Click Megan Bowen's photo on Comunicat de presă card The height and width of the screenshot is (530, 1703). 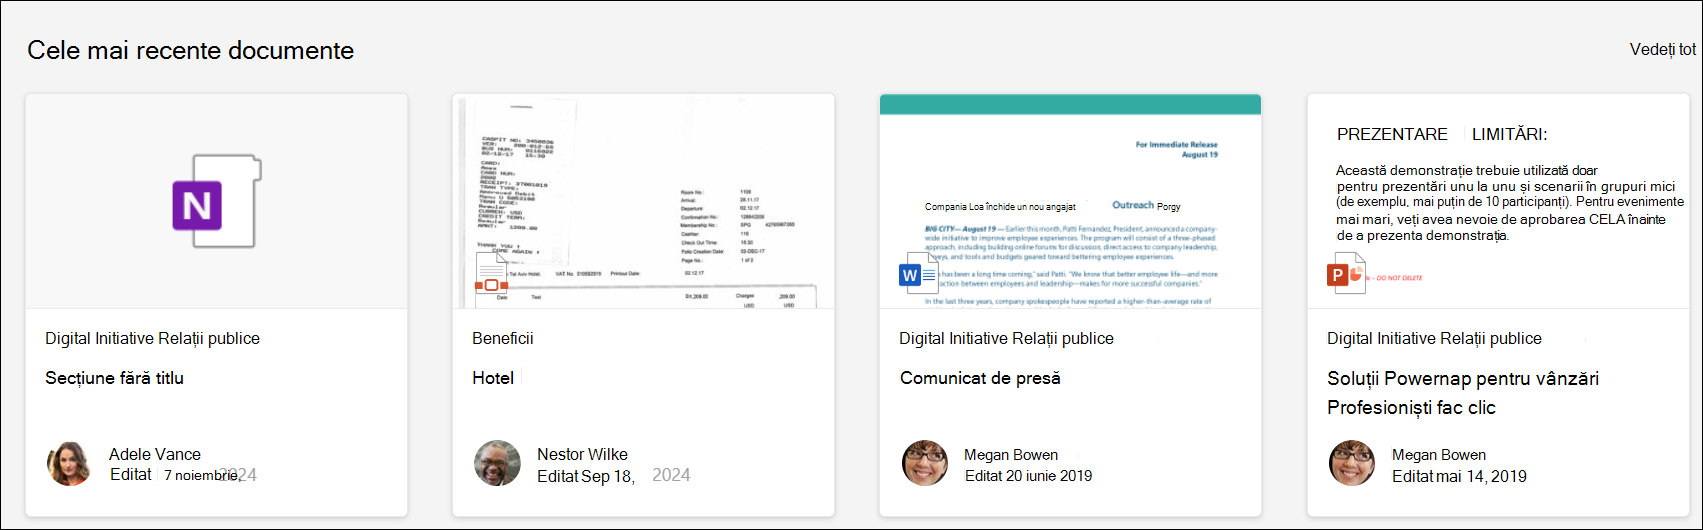pyautogui.click(x=925, y=463)
